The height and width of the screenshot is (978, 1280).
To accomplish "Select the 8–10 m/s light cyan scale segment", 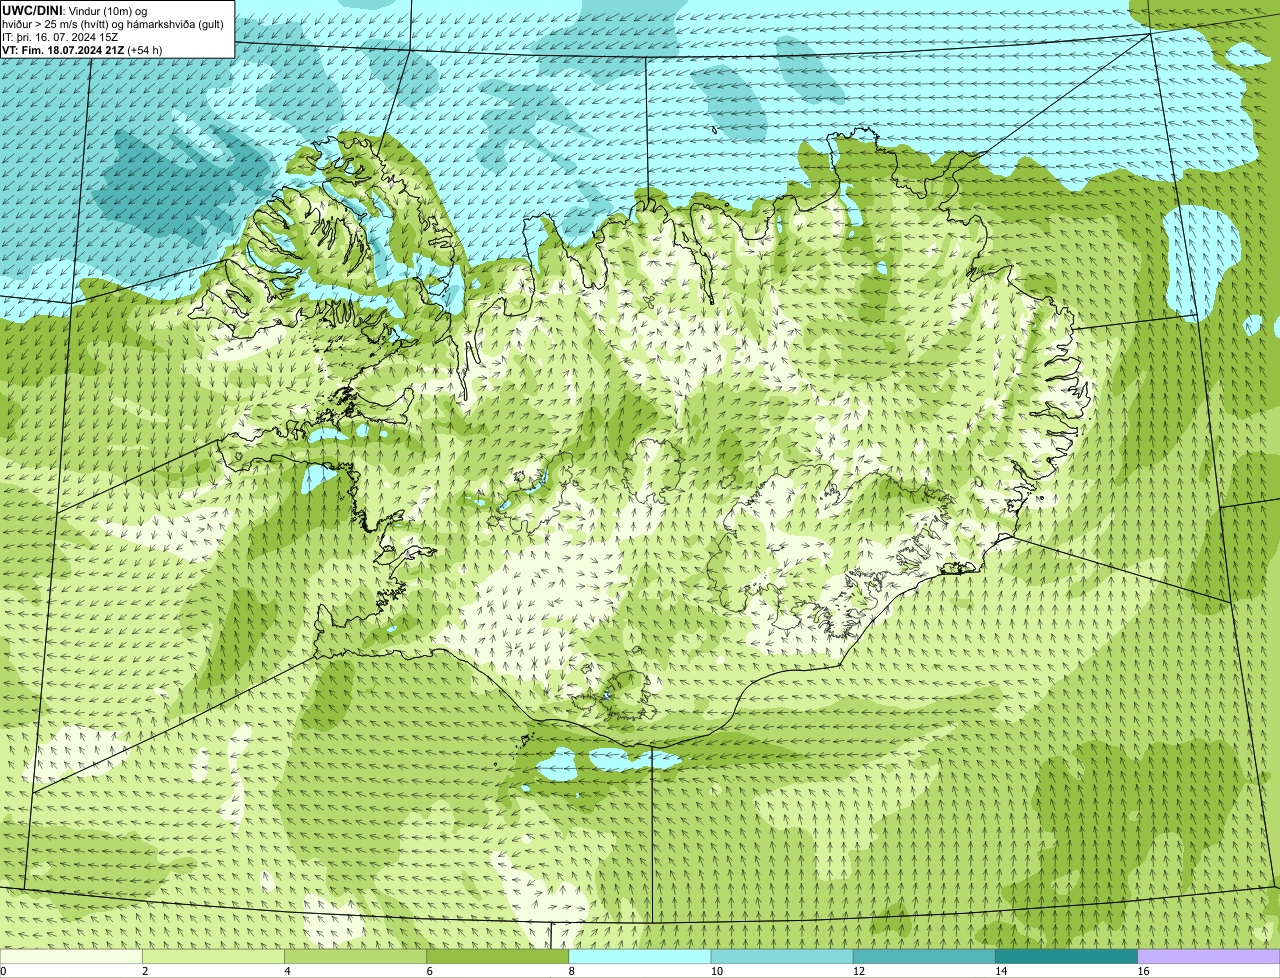I will (x=640, y=957).
